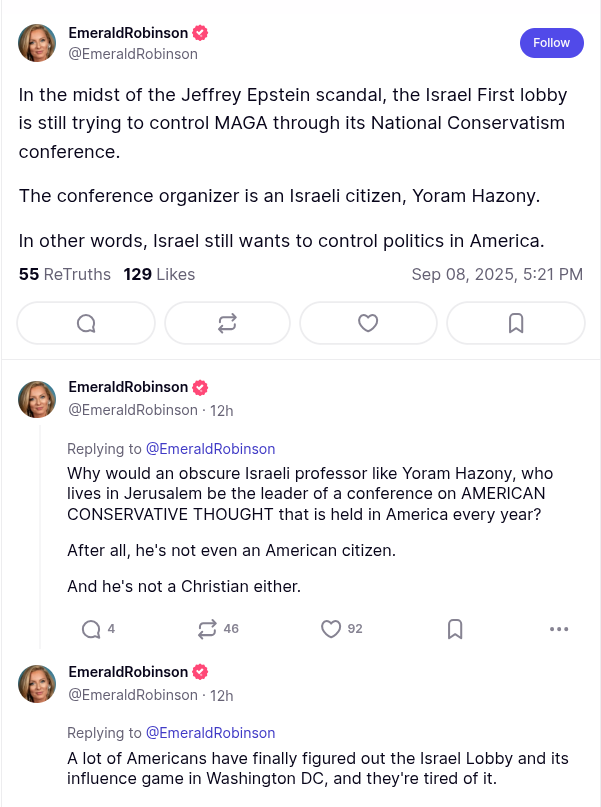
Task: Click the Follow button
Action: point(551,43)
